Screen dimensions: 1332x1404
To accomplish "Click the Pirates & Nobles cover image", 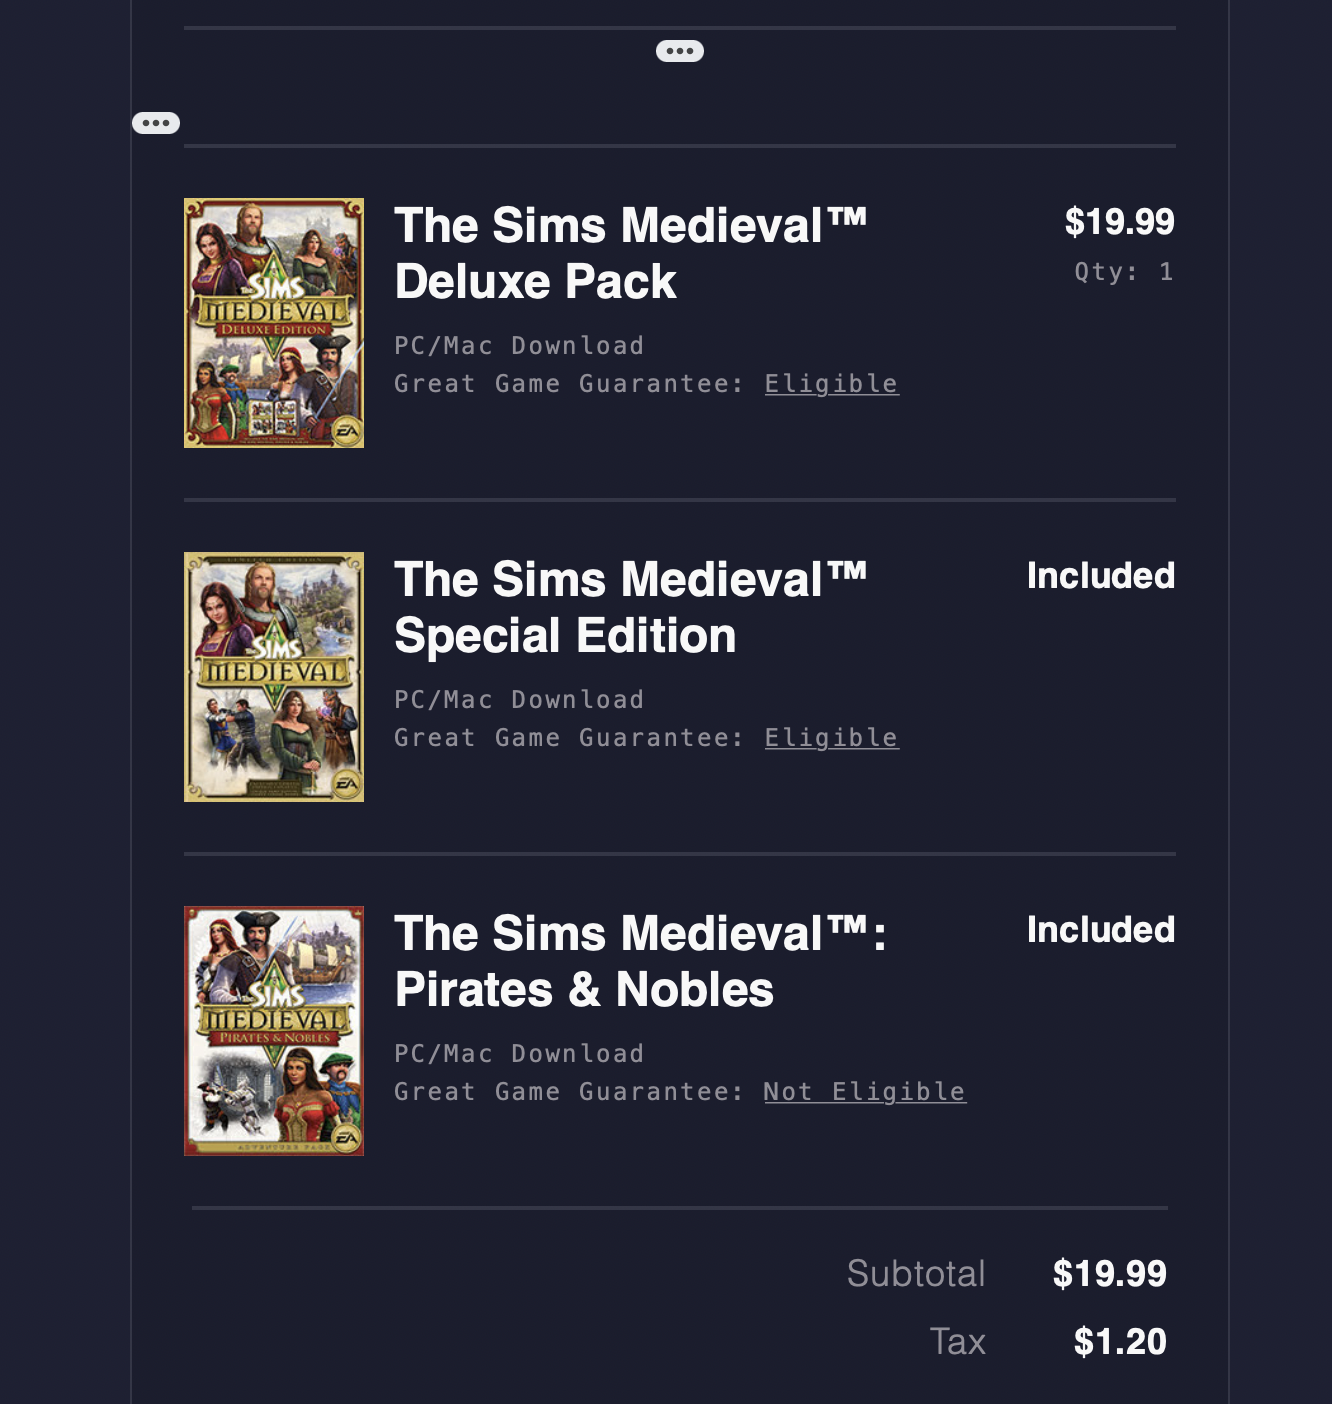I will 273,1031.
